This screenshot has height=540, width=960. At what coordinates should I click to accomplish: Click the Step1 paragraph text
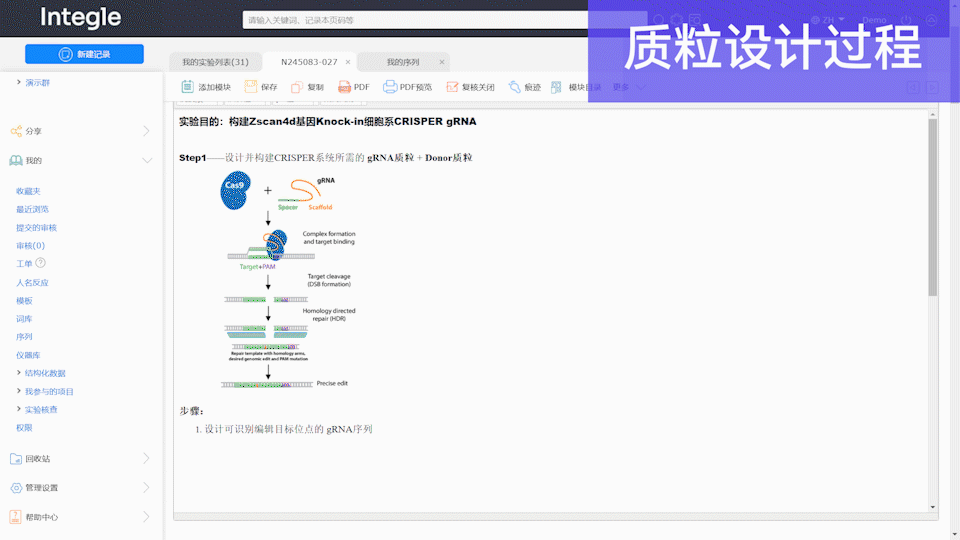(326, 157)
